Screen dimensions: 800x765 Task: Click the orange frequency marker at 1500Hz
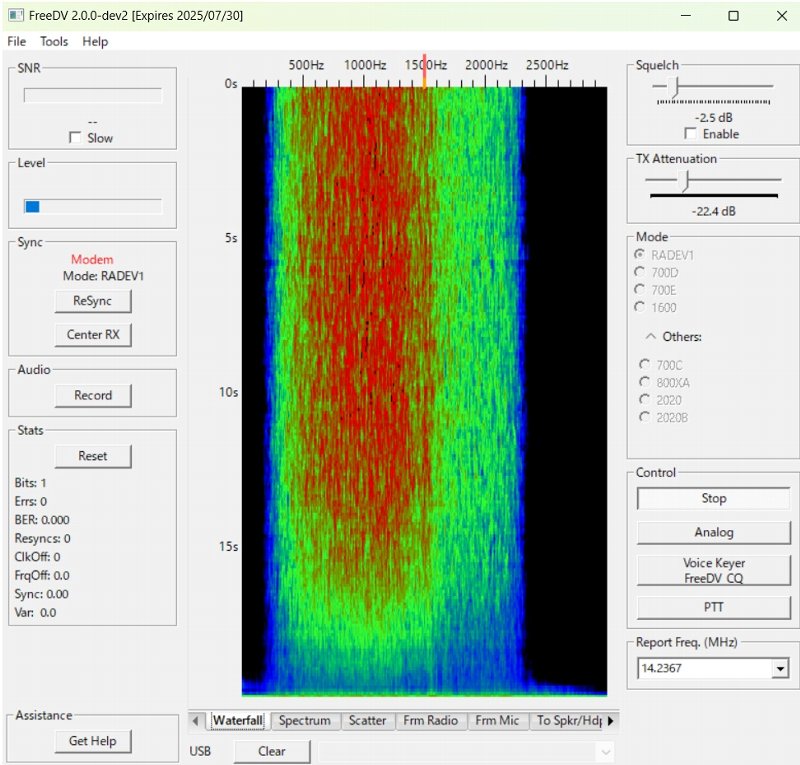[424, 71]
